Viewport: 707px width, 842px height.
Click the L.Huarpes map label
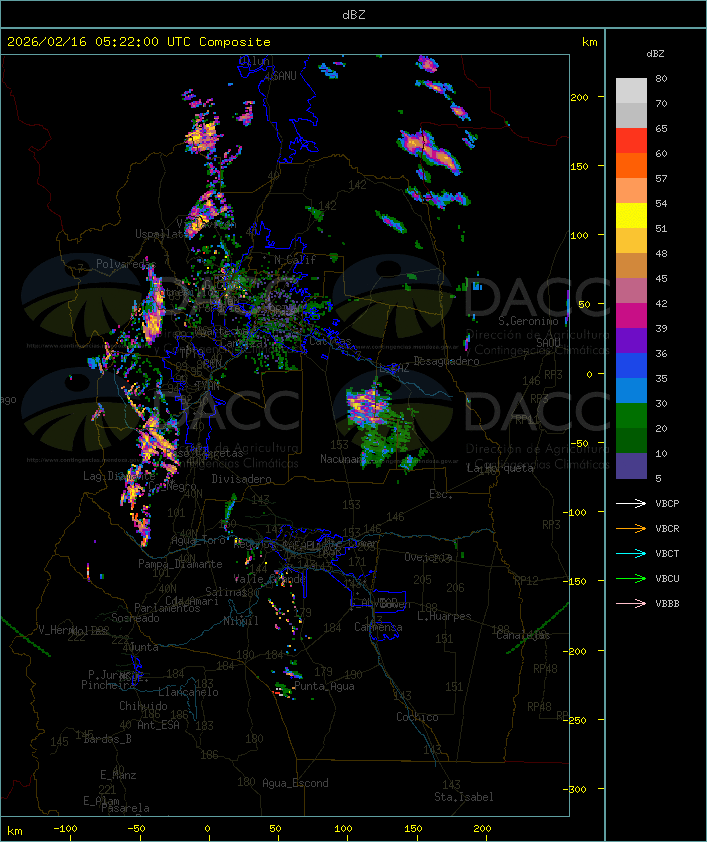coord(444,616)
